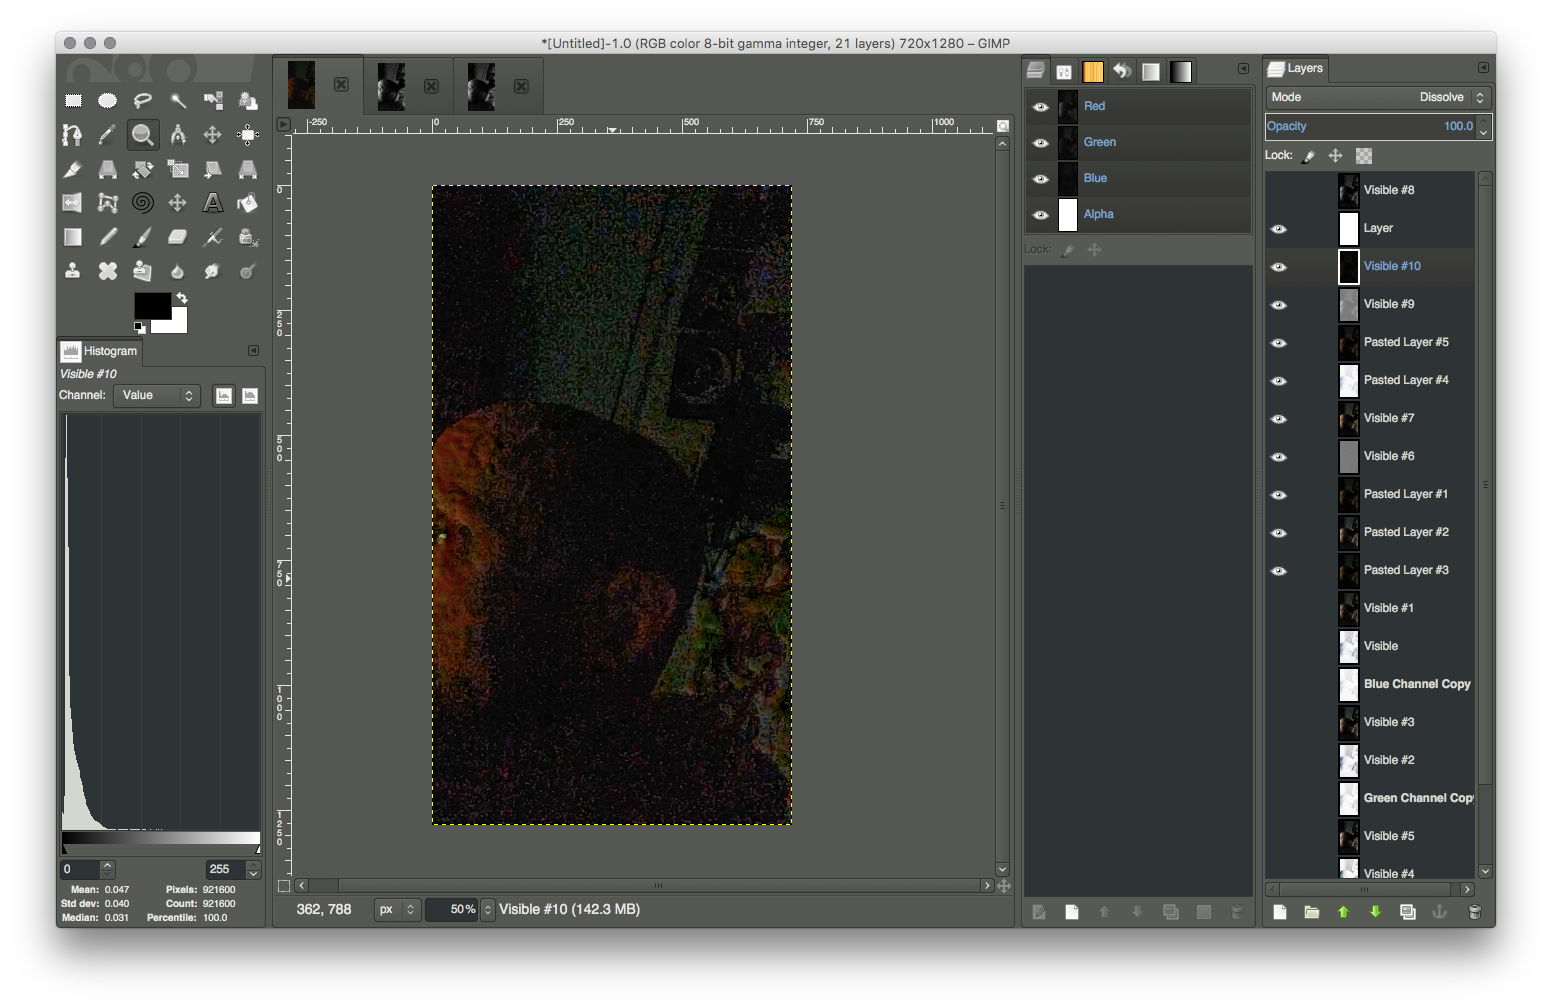The width and height of the screenshot is (1552, 1008).
Task: Select the Paths tool
Action: pos(73,134)
